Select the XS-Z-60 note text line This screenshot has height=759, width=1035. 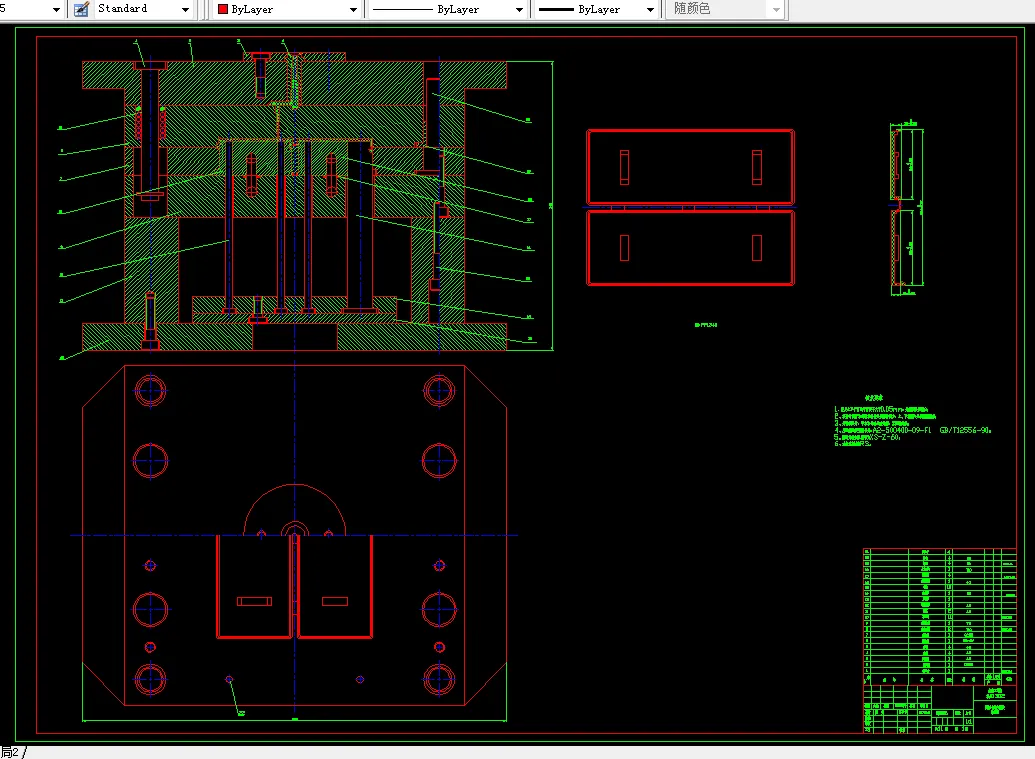click(x=868, y=437)
